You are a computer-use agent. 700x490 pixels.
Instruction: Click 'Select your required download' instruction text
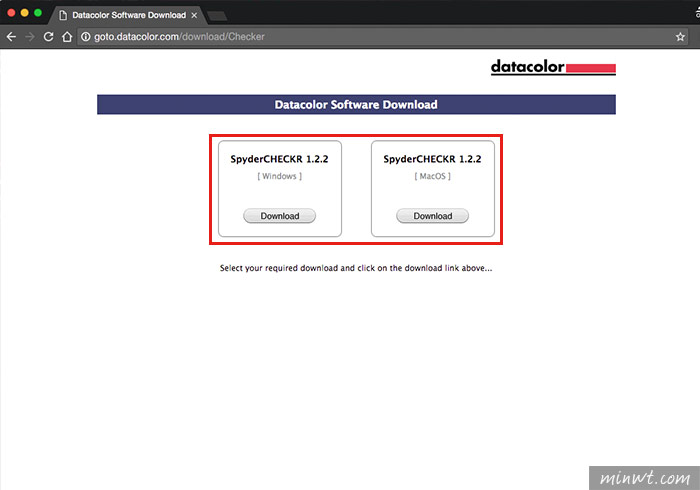(356, 268)
